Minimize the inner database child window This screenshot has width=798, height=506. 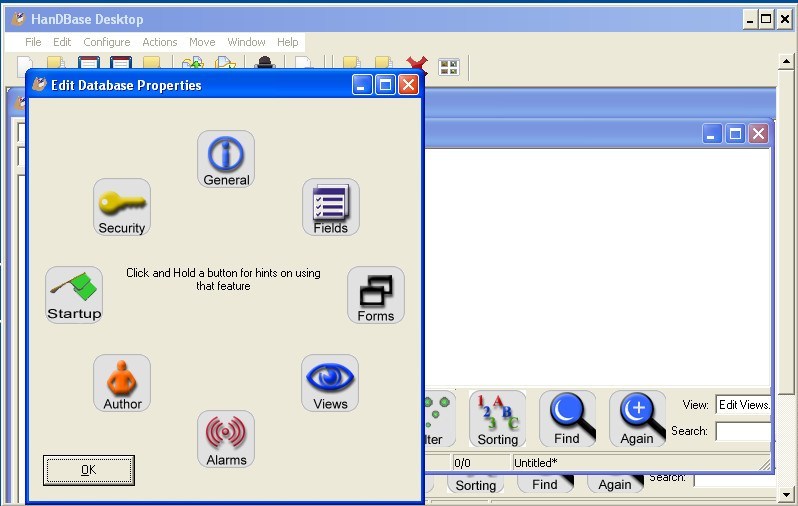click(711, 134)
